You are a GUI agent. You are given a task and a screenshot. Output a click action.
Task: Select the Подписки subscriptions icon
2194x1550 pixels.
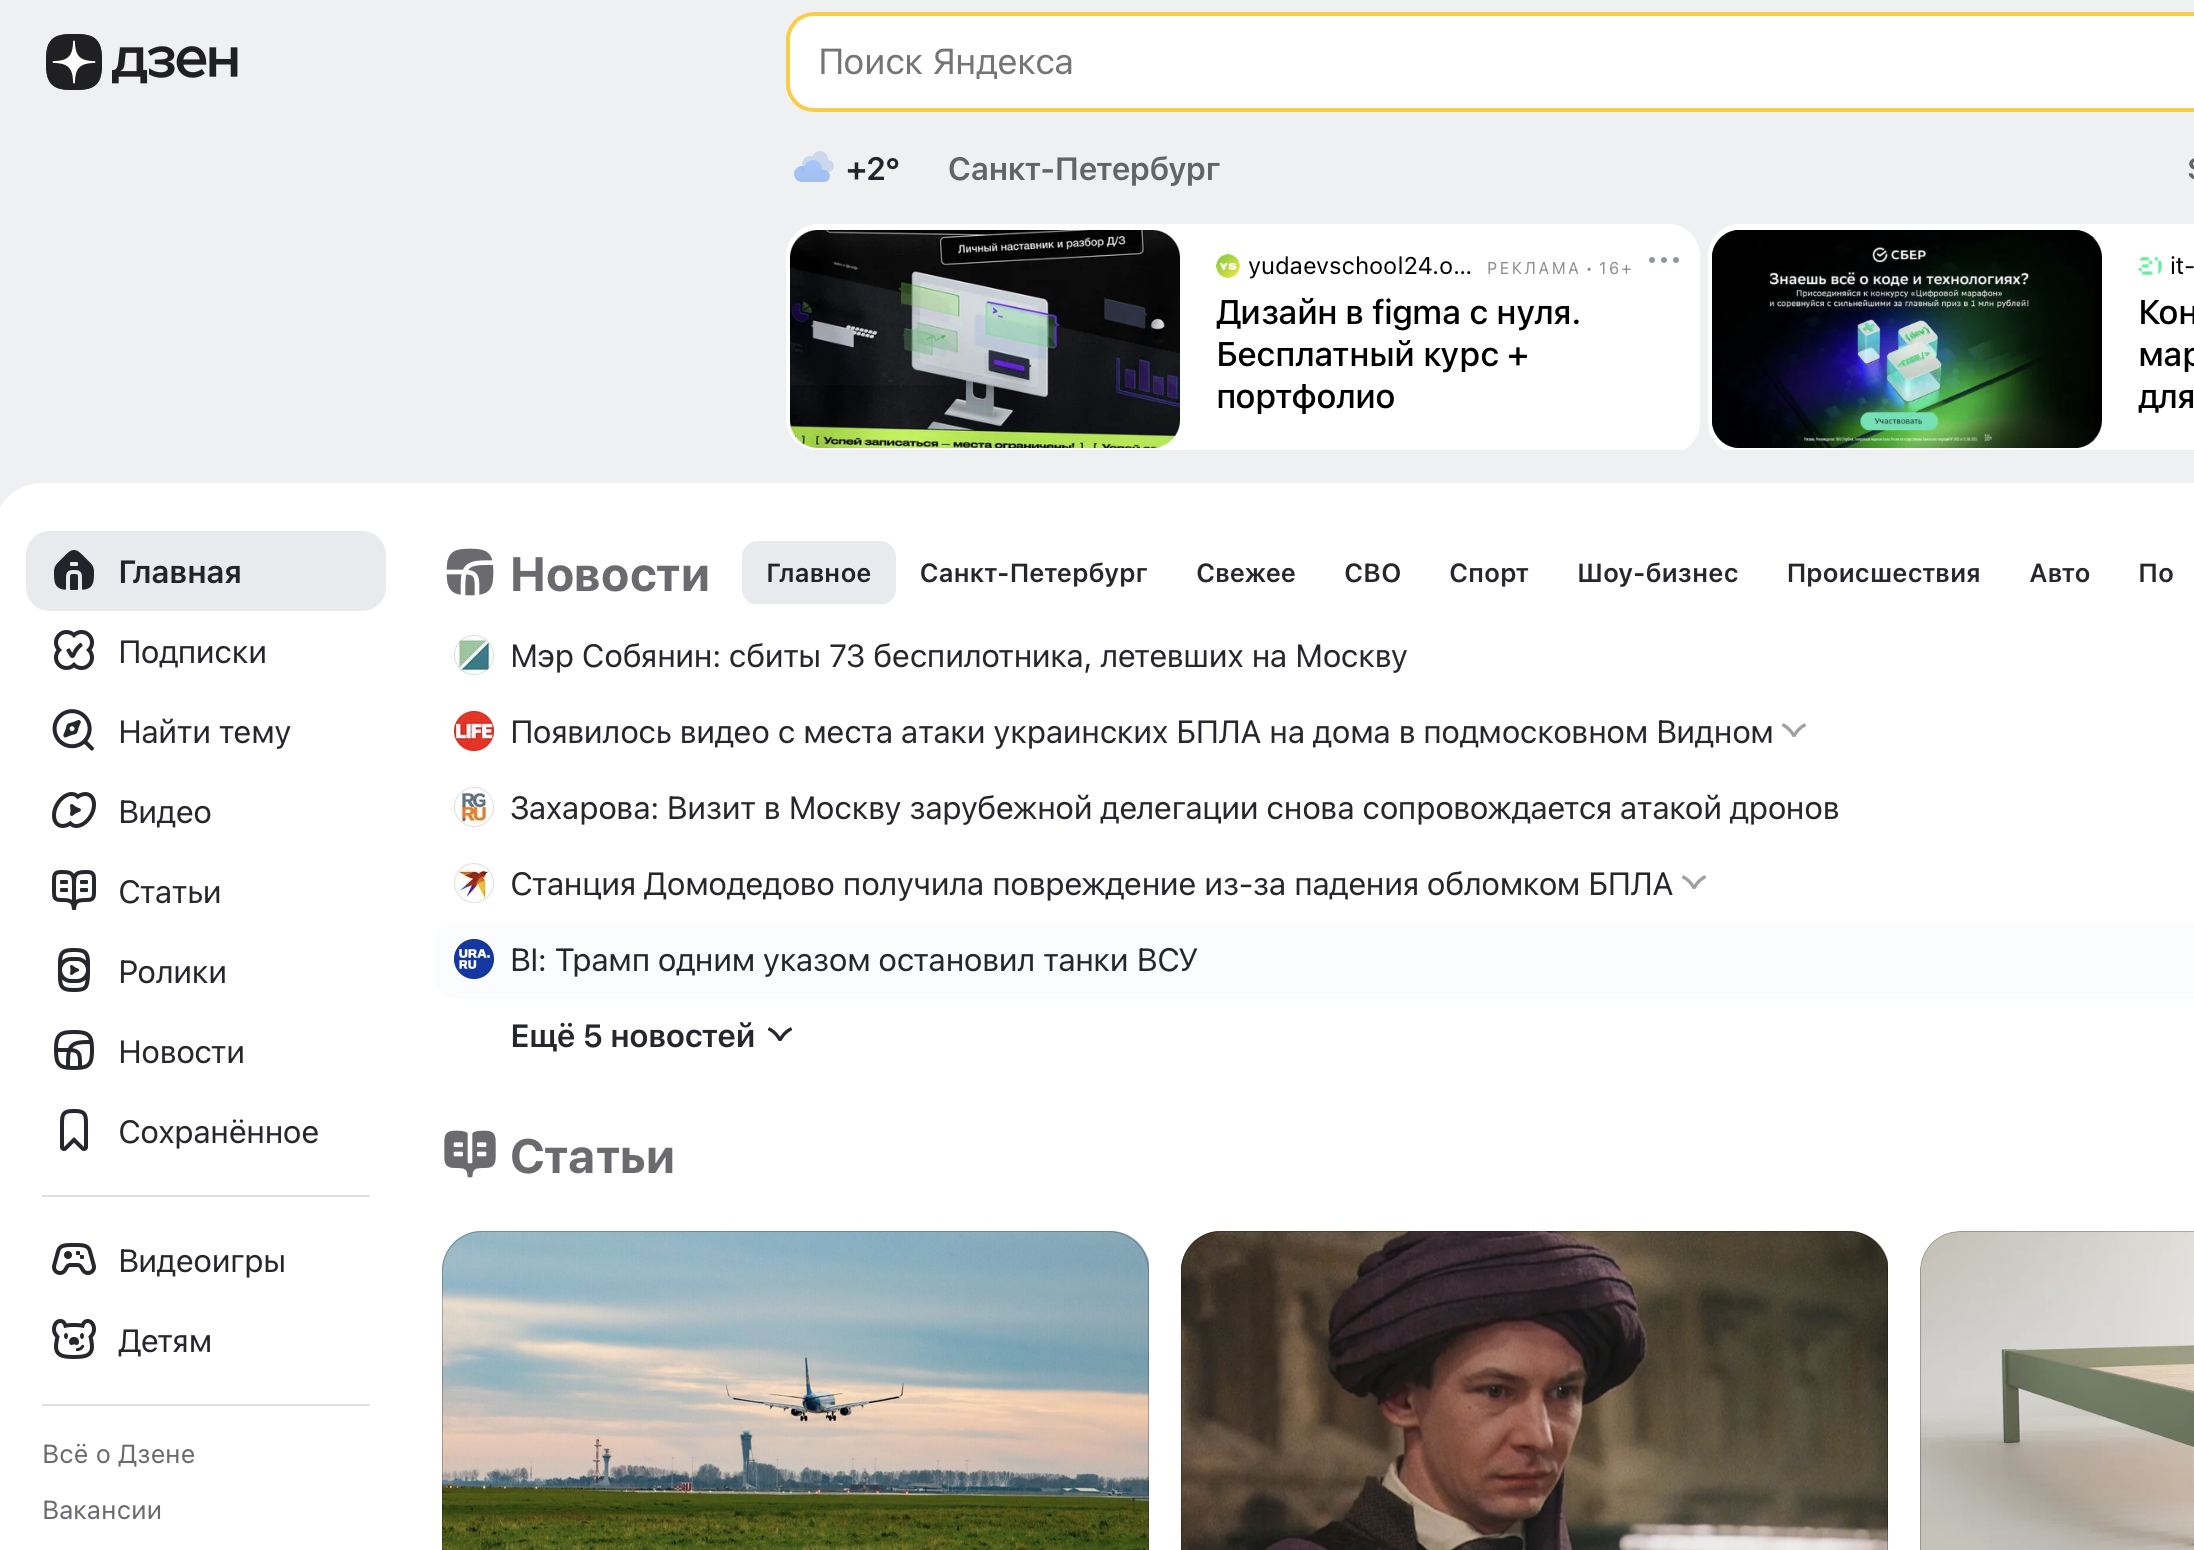tap(73, 651)
